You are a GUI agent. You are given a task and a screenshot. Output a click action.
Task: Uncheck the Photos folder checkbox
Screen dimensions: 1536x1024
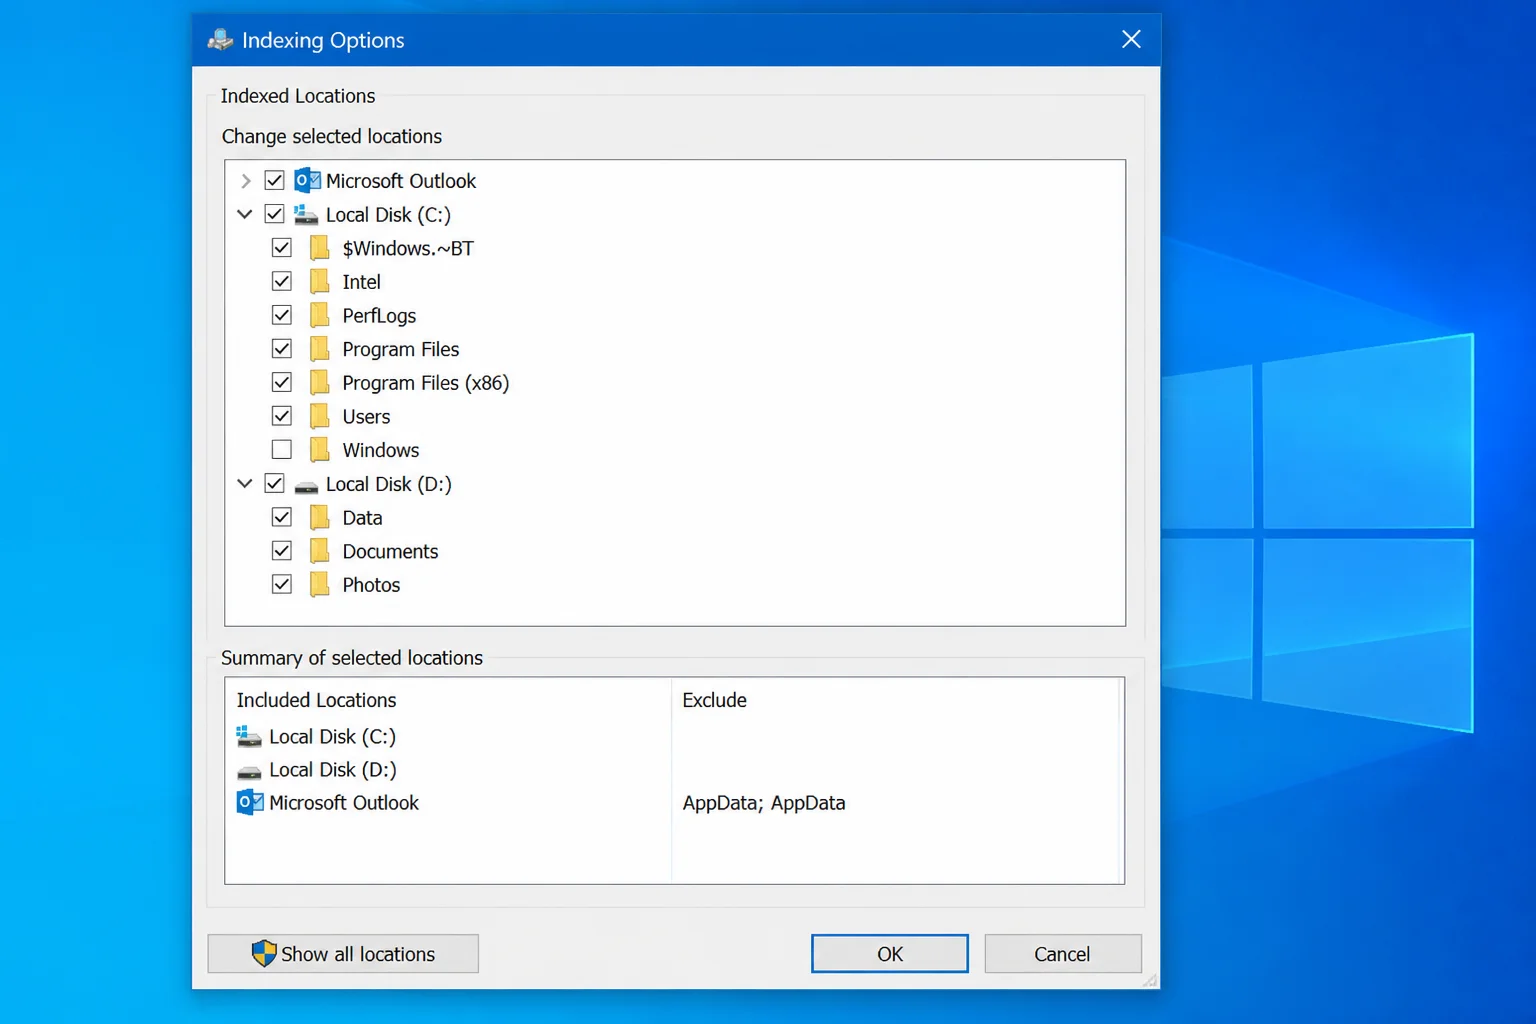pos(282,585)
